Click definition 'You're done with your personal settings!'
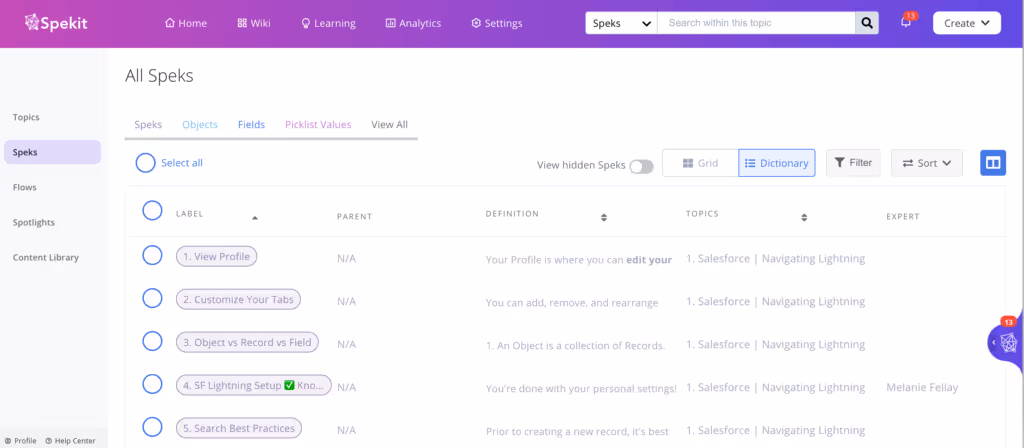 [581, 389]
